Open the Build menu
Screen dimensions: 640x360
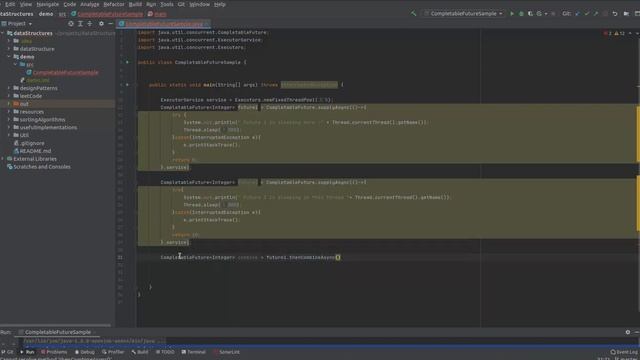click(x=135, y=4)
